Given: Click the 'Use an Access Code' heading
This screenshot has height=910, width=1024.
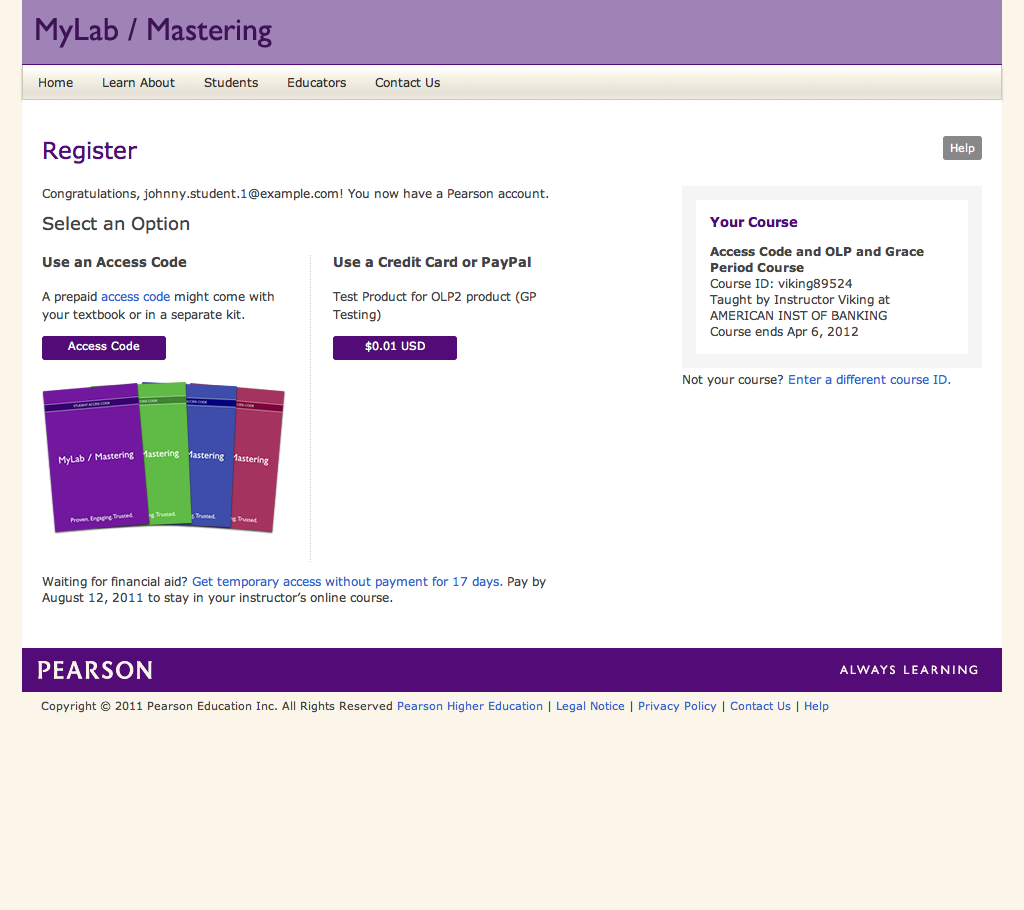Looking at the screenshot, I should pyautogui.click(x=114, y=263).
